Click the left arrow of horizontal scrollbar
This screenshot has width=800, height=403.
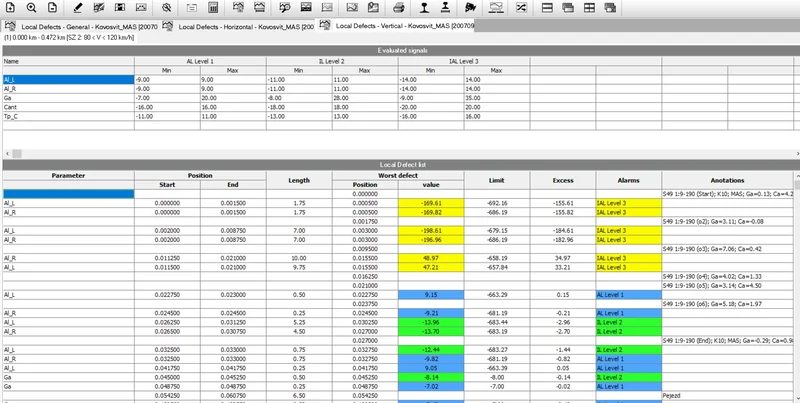pos(7,154)
